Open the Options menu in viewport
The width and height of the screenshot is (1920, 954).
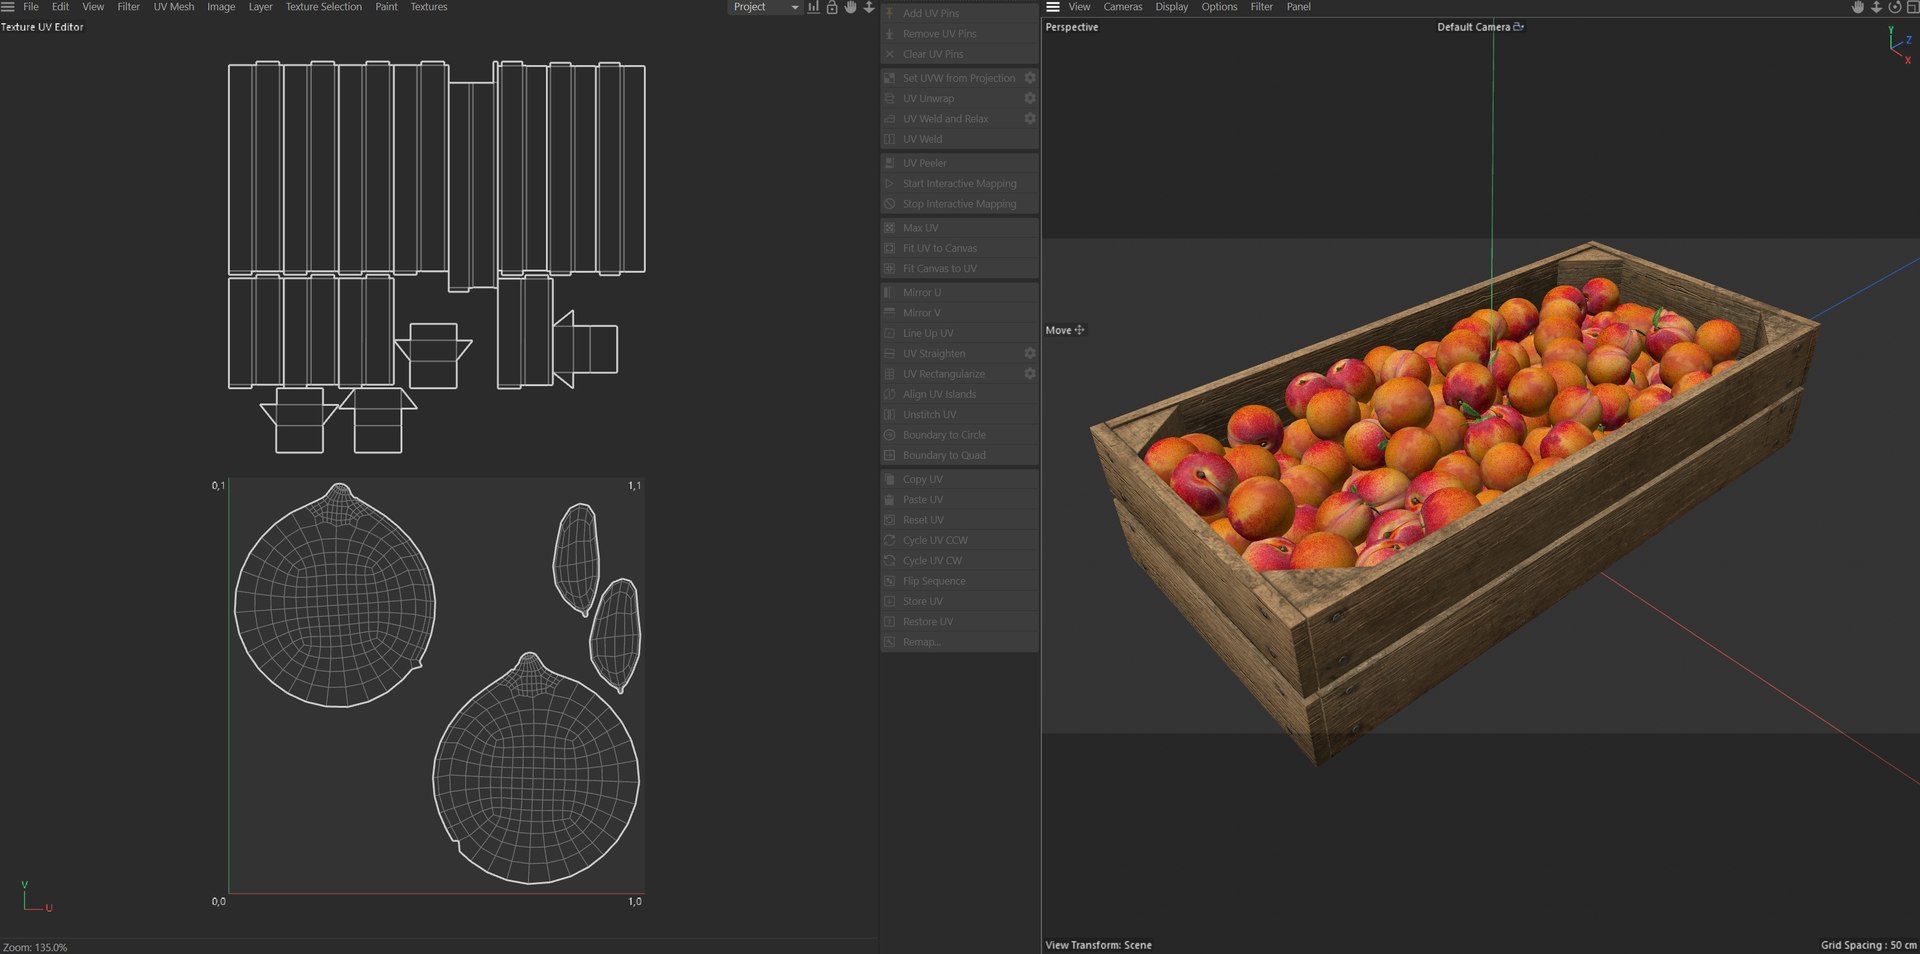coord(1219,7)
